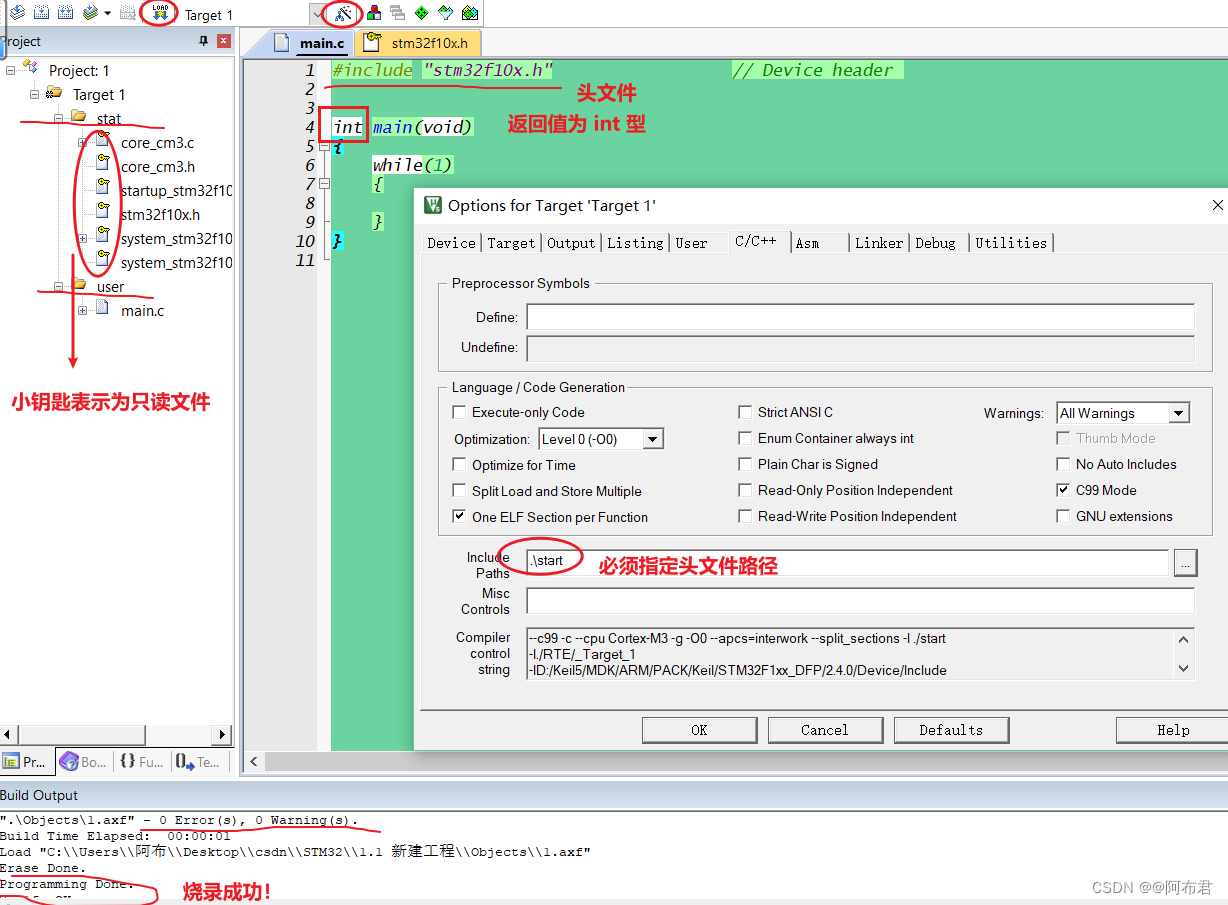Open the Warnings dropdown
1228x905 pixels.
[1178, 413]
